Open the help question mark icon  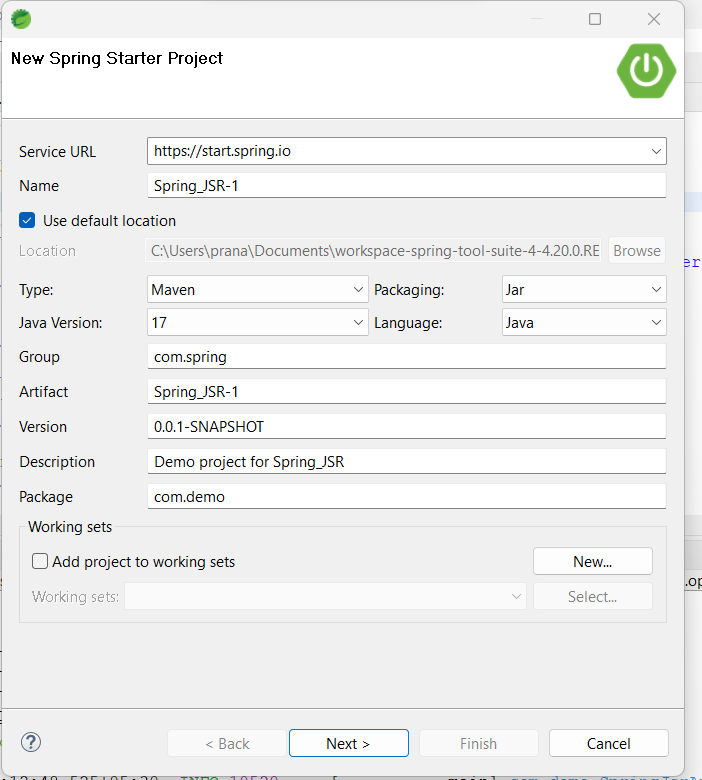point(31,742)
